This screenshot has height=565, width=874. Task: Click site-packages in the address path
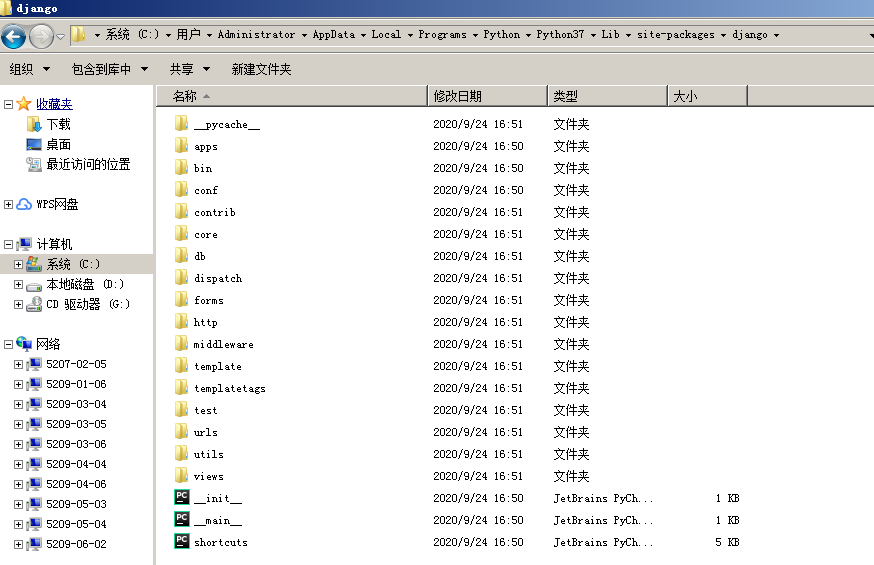pyautogui.click(x=676, y=35)
